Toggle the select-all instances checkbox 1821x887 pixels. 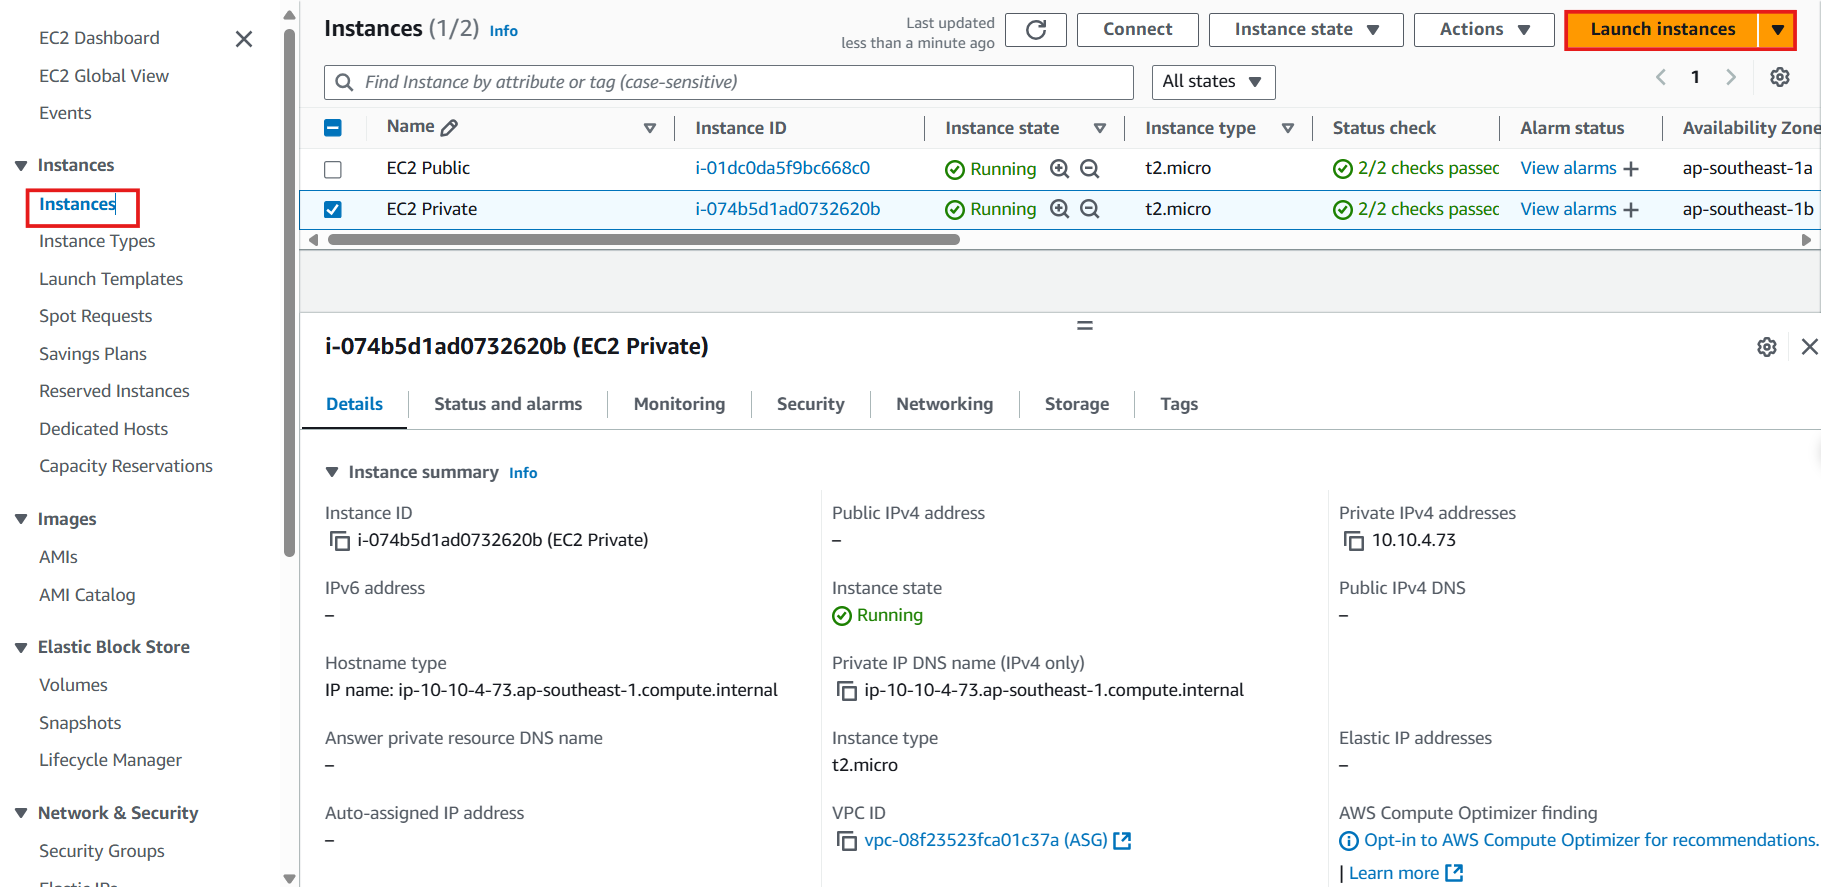pyautogui.click(x=333, y=128)
